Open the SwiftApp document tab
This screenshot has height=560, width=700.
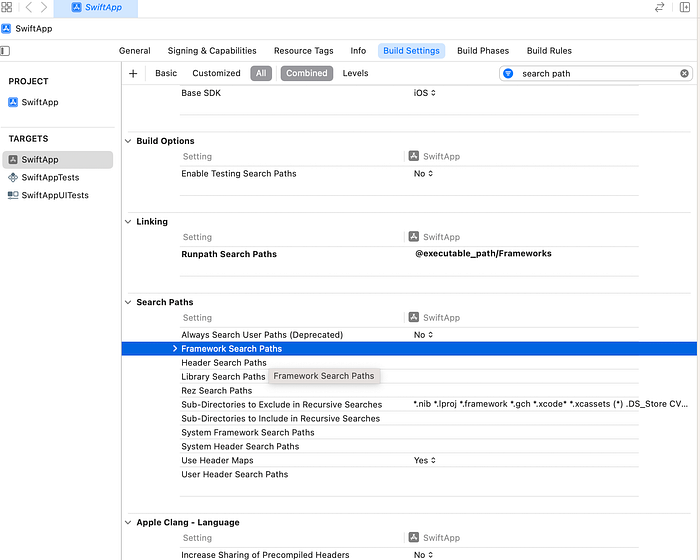click(96, 8)
